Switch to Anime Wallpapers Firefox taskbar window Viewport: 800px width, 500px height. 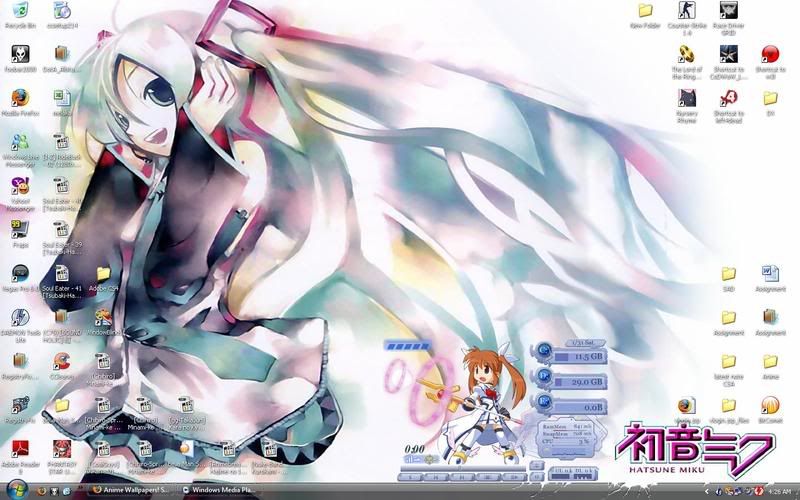click(x=130, y=490)
